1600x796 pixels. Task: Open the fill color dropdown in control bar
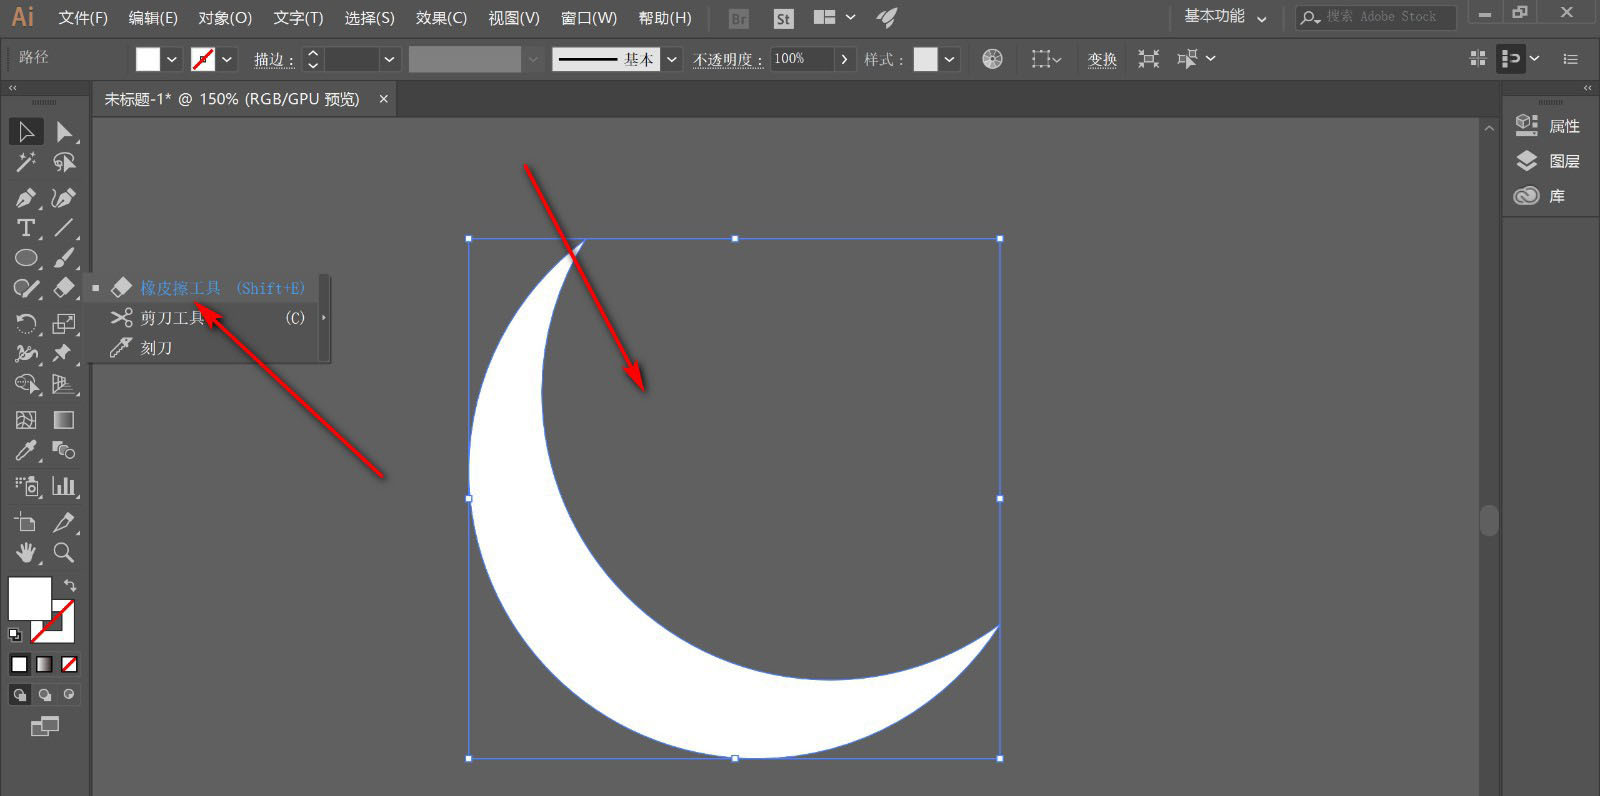click(172, 59)
